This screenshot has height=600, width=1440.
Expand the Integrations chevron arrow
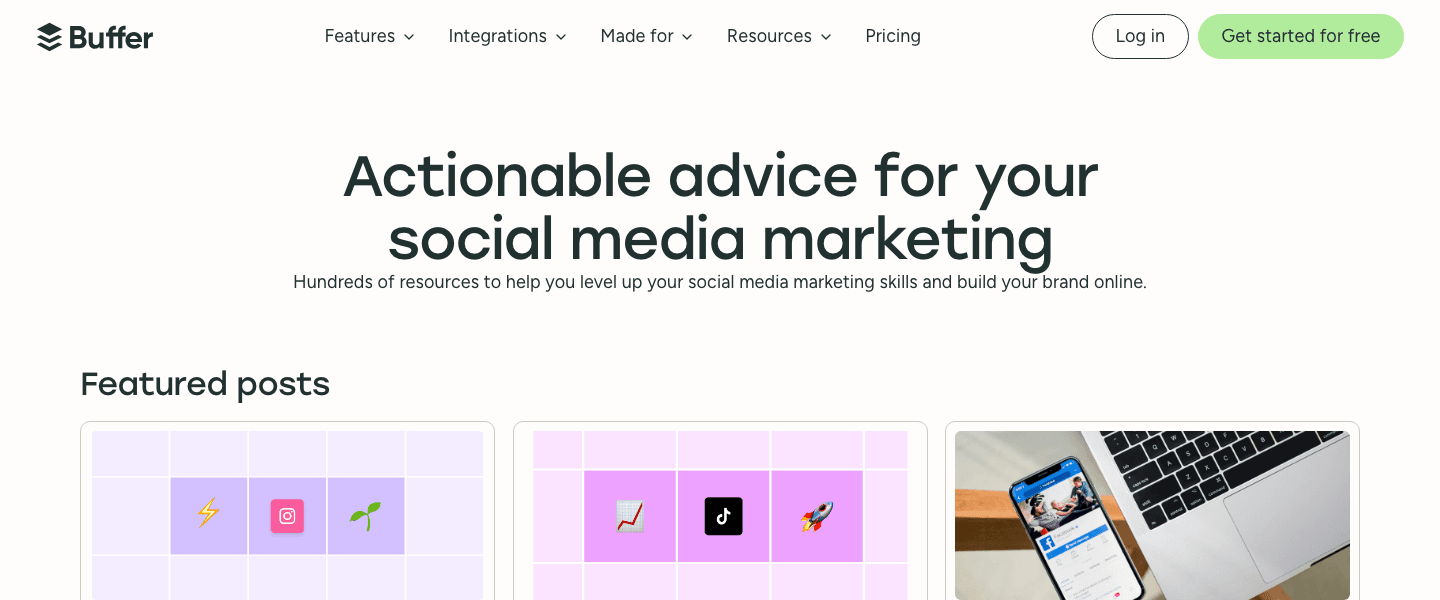[561, 37]
